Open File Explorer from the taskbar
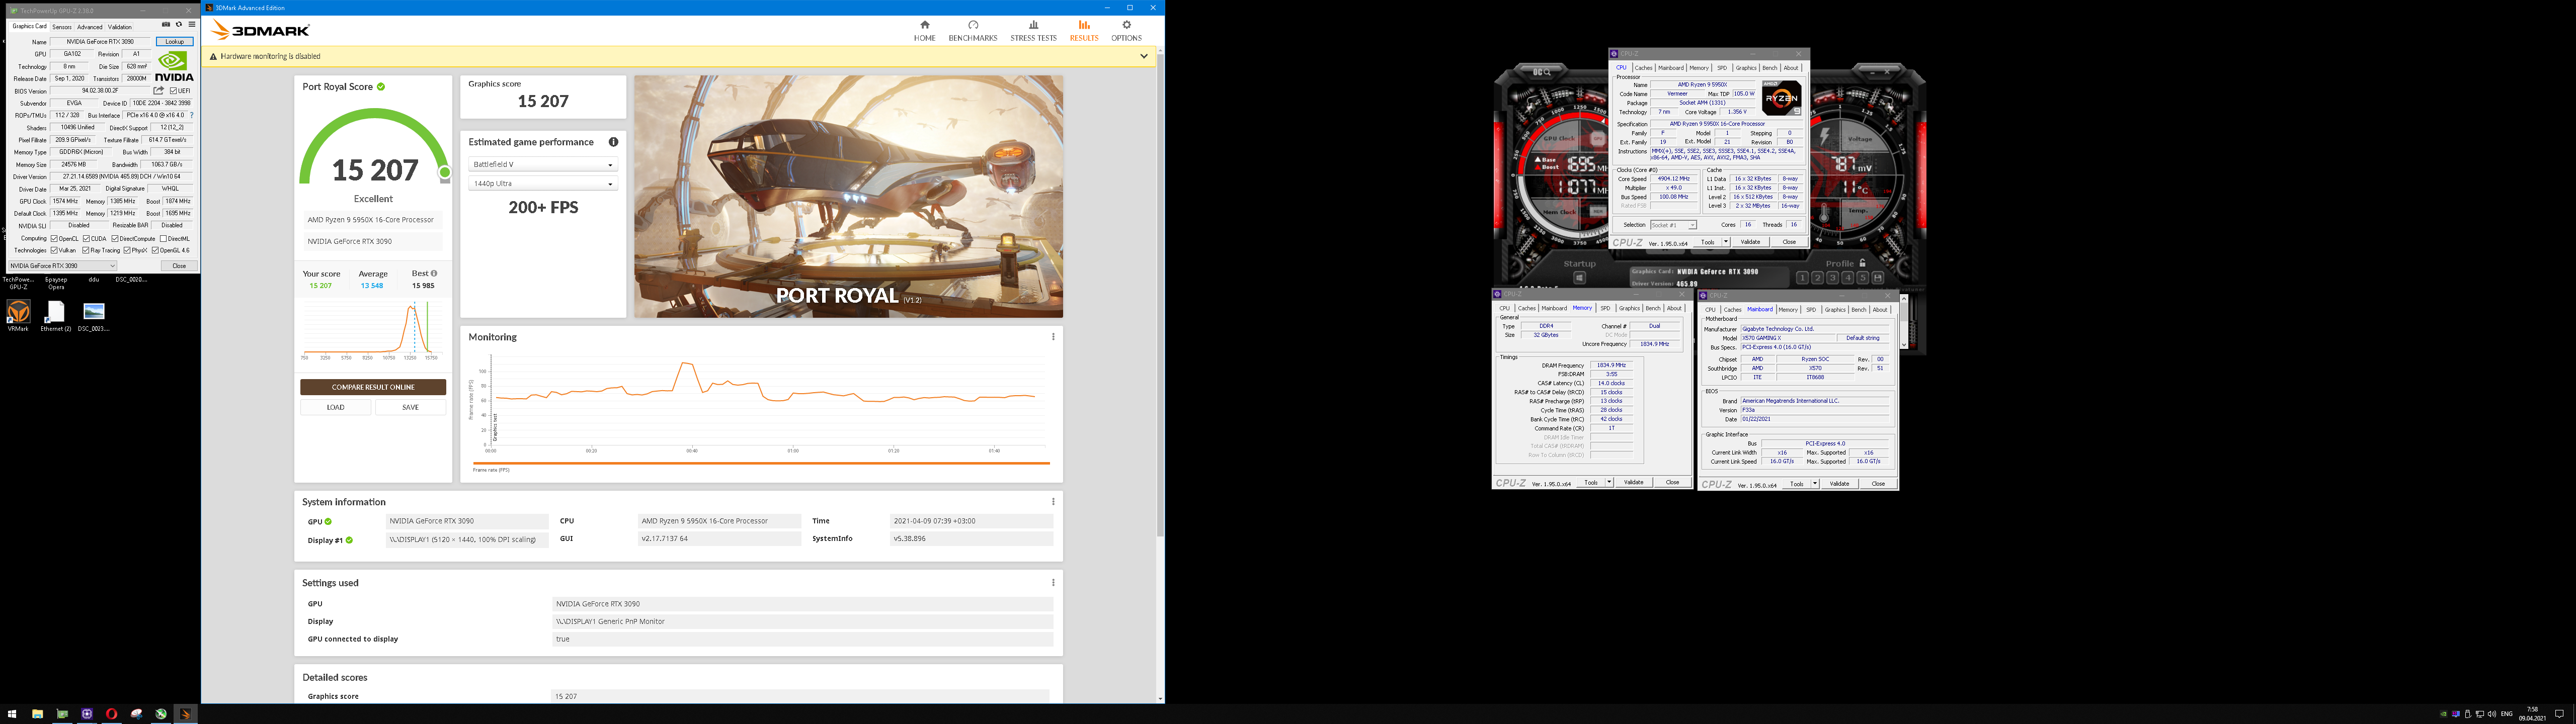2576x724 pixels. (x=37, y=714)
